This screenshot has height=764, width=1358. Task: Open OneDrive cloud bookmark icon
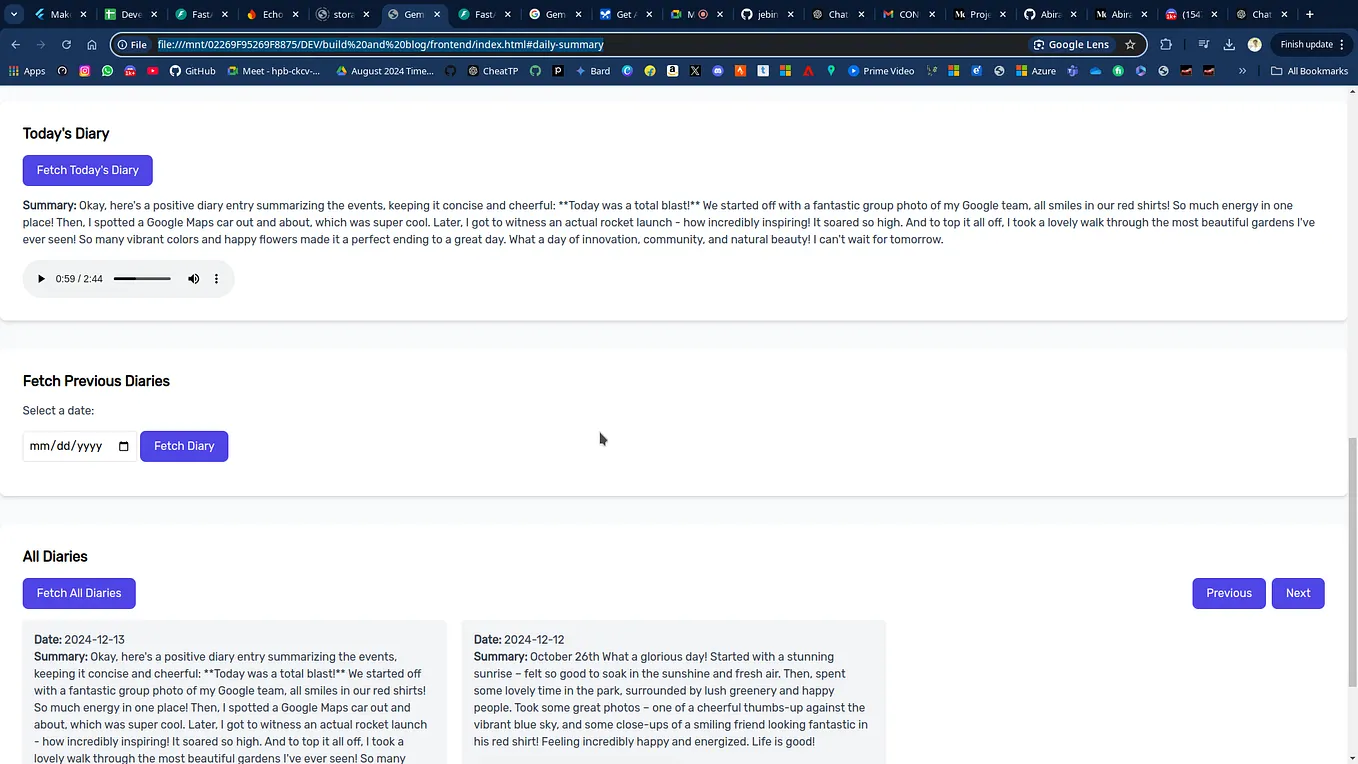pyautogui.click(x=1096, y=71)
